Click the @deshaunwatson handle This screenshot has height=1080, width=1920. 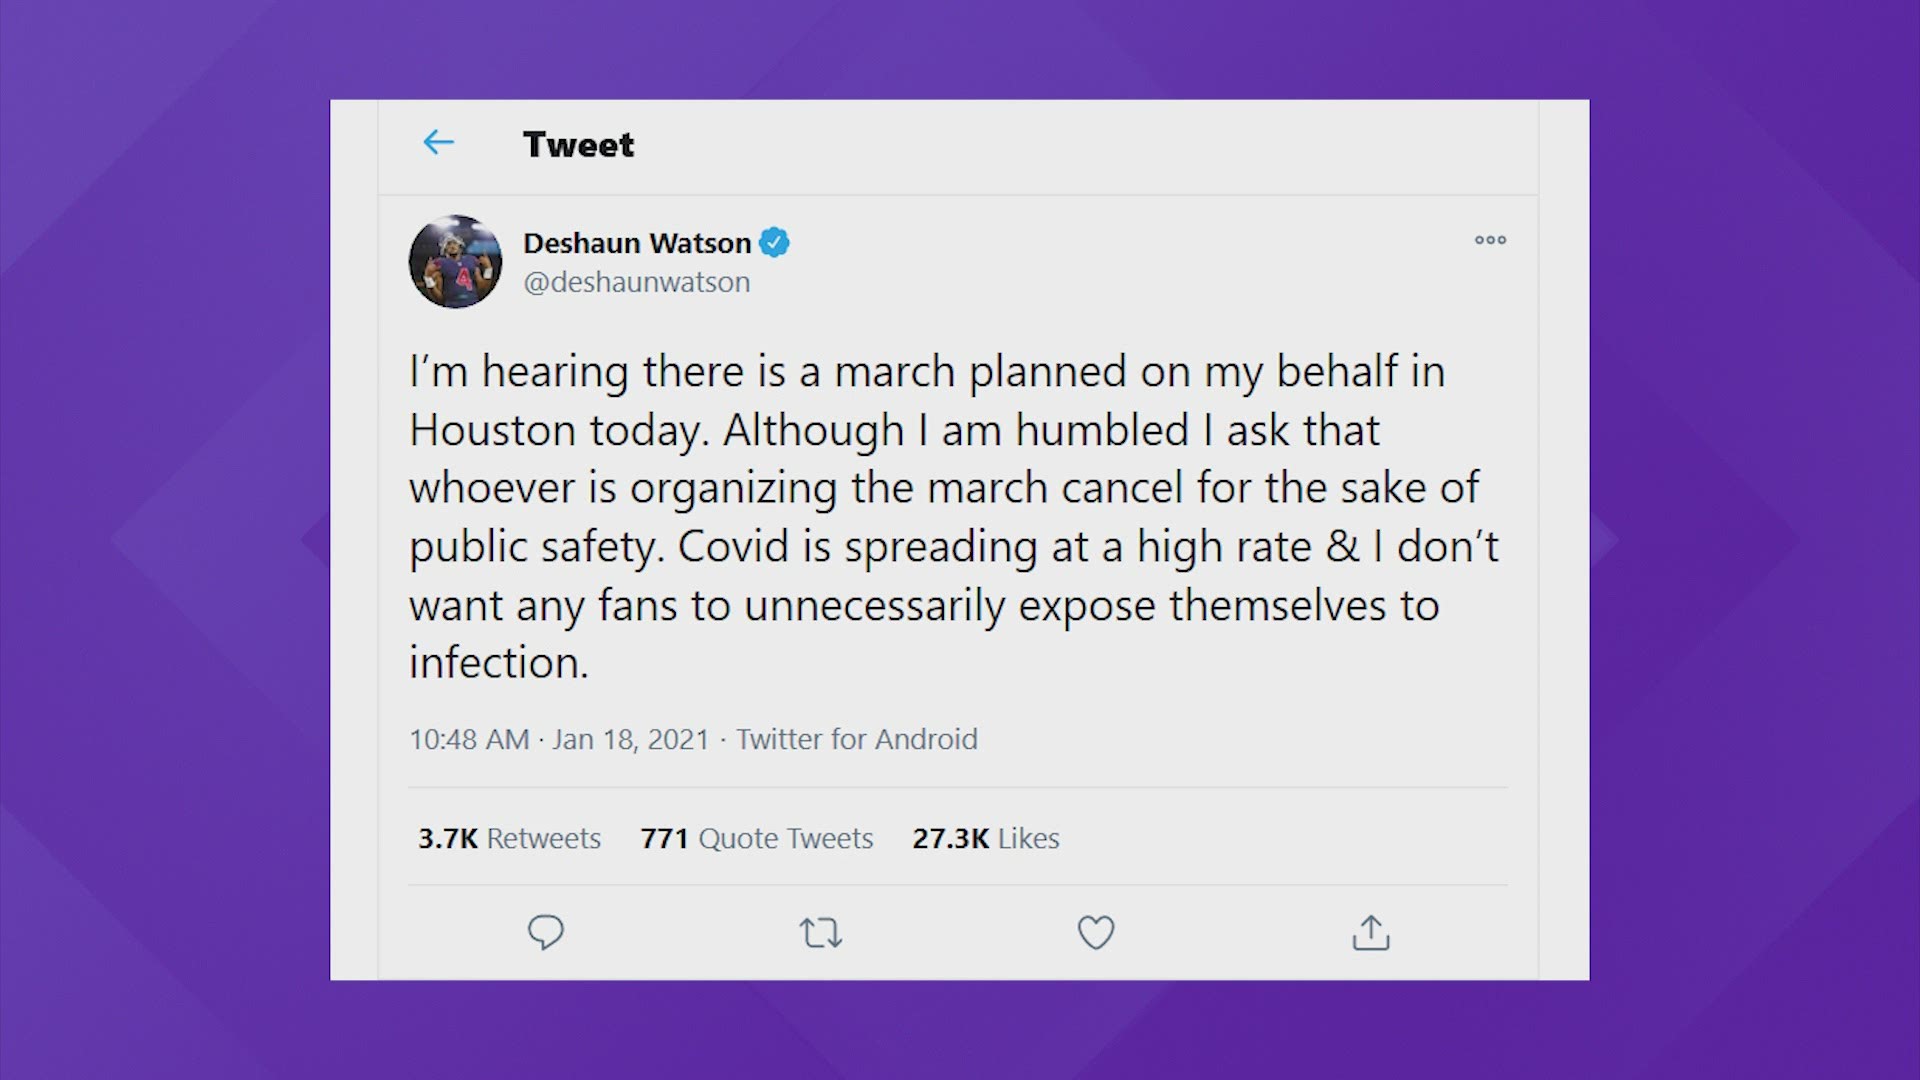pos(637,283)
